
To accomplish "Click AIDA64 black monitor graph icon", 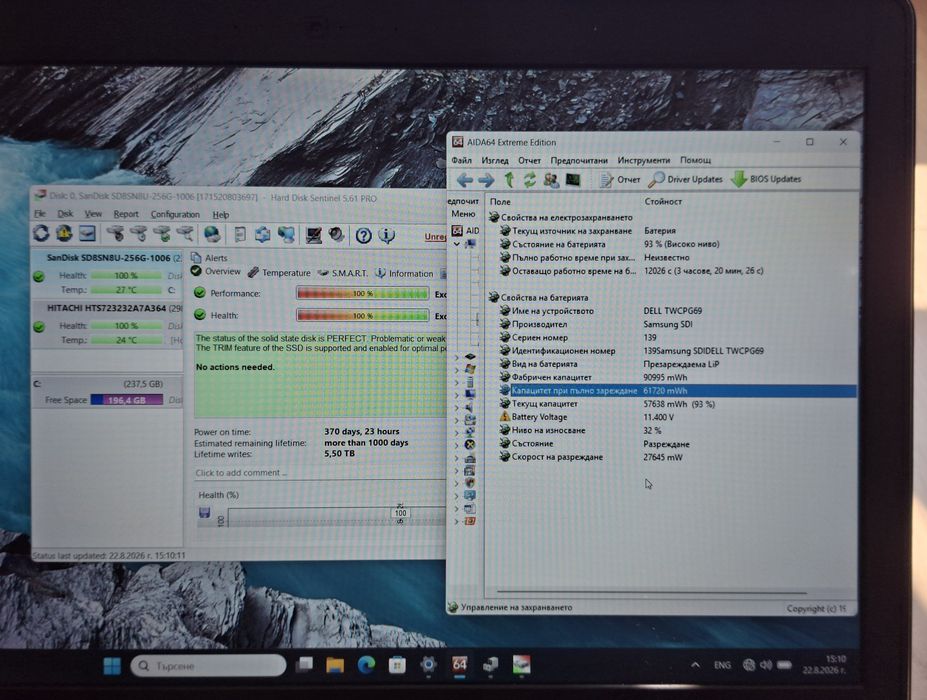I will click(x=572, y=179).
